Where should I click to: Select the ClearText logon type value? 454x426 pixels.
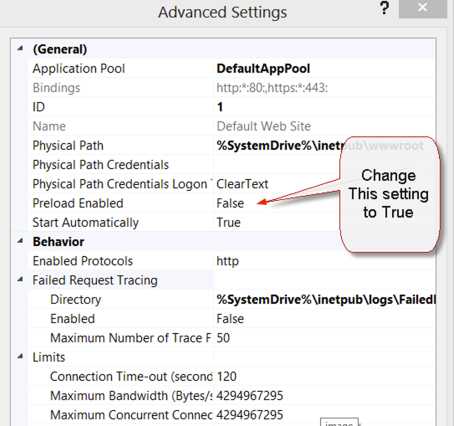(242, 184)
